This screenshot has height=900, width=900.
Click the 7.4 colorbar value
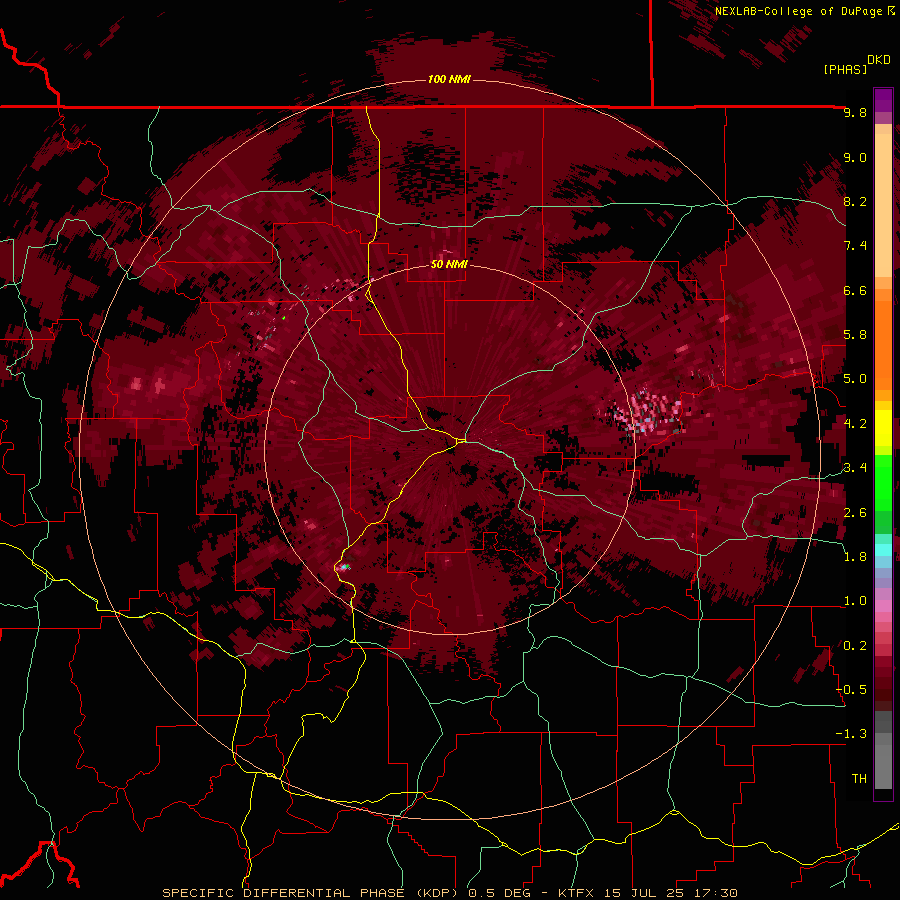coord(855,246)
